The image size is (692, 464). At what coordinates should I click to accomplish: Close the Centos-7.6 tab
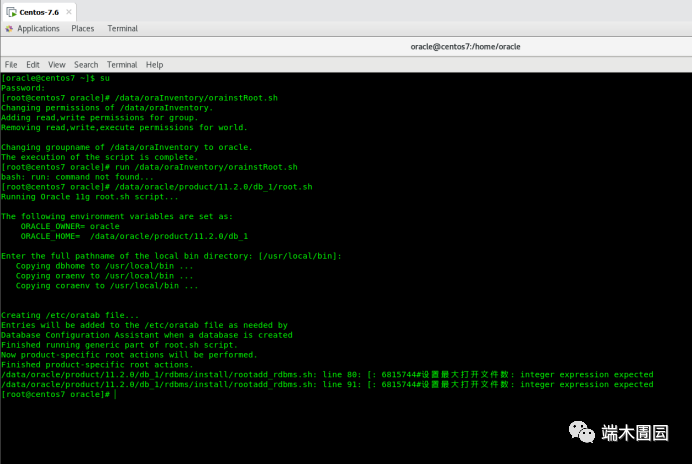(x=69, y=12)
